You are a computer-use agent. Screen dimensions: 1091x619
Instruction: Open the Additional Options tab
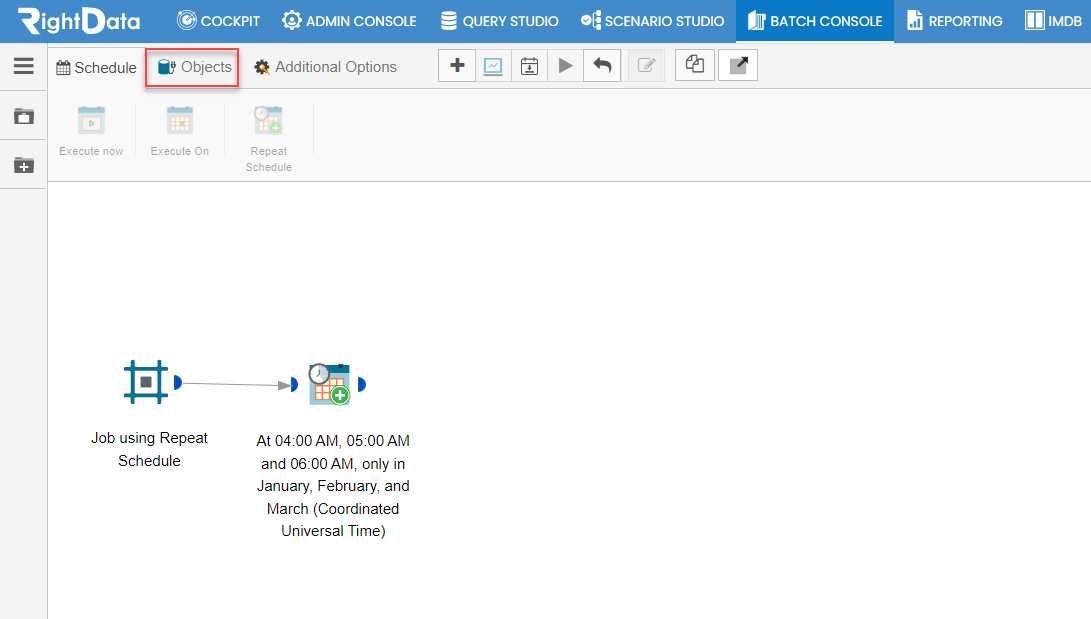(x=326, y=67)
